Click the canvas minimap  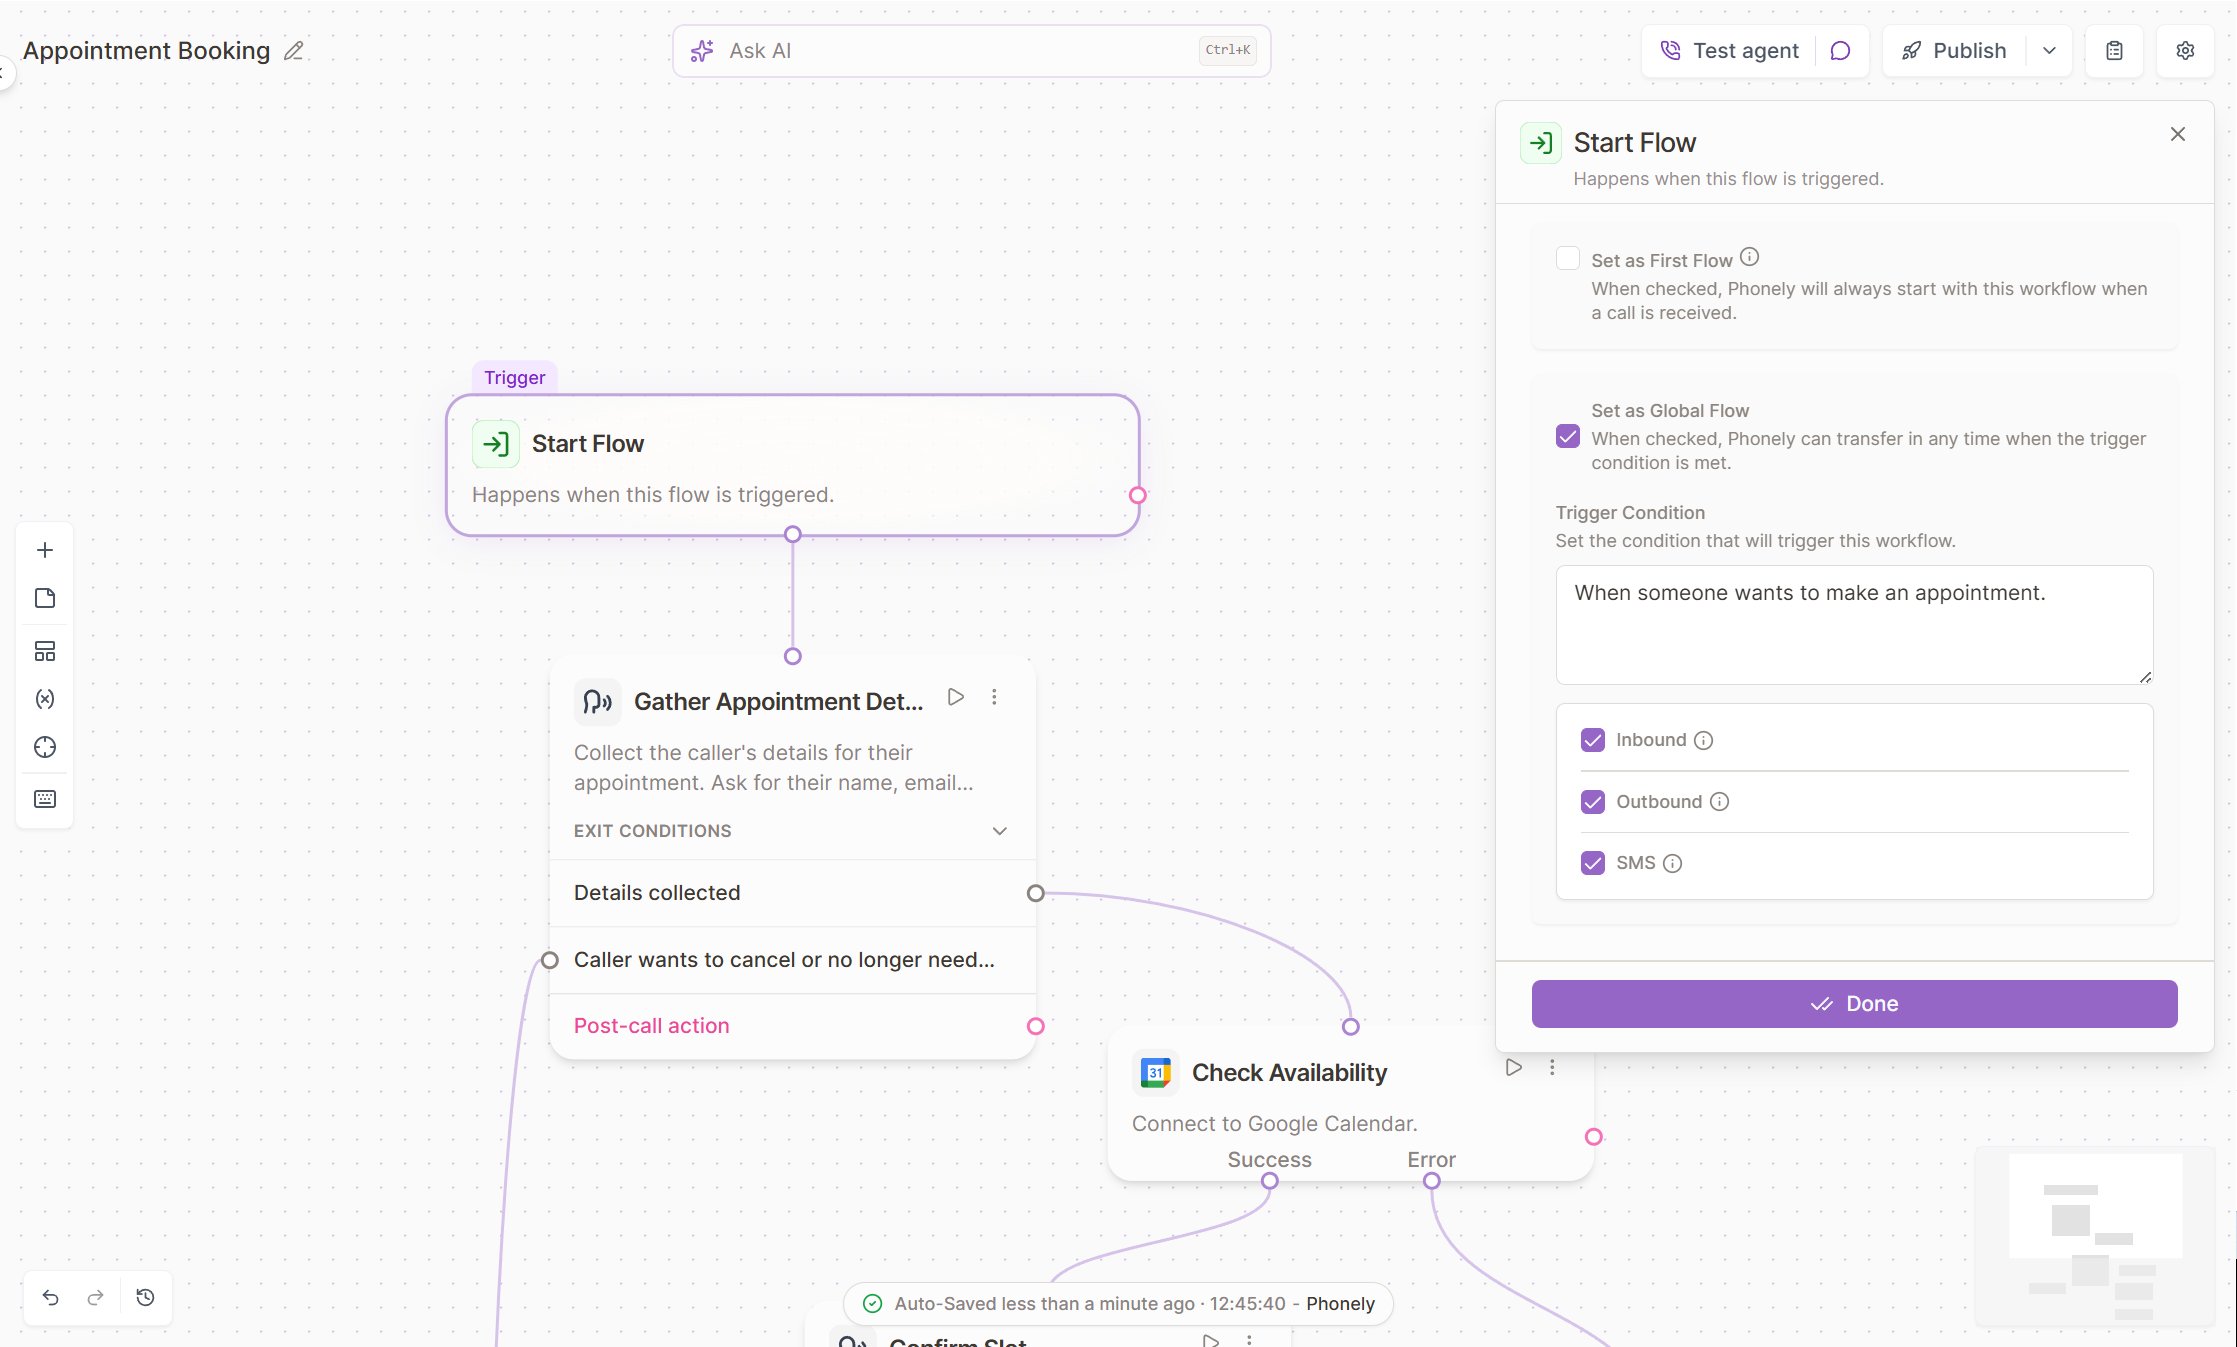(x=2095, y=1237)
